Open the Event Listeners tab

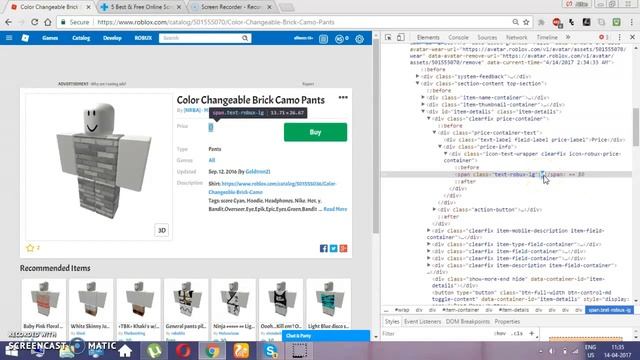pyautogui.click(x=422, y=322)
